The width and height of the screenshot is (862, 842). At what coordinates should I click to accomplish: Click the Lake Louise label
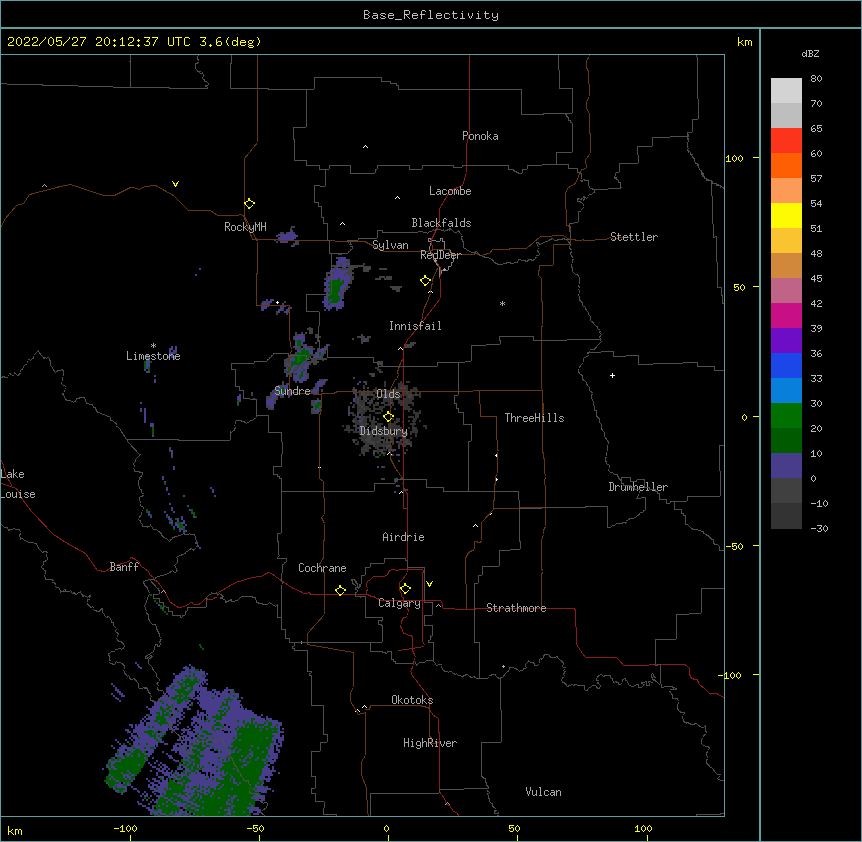point(18,484)
